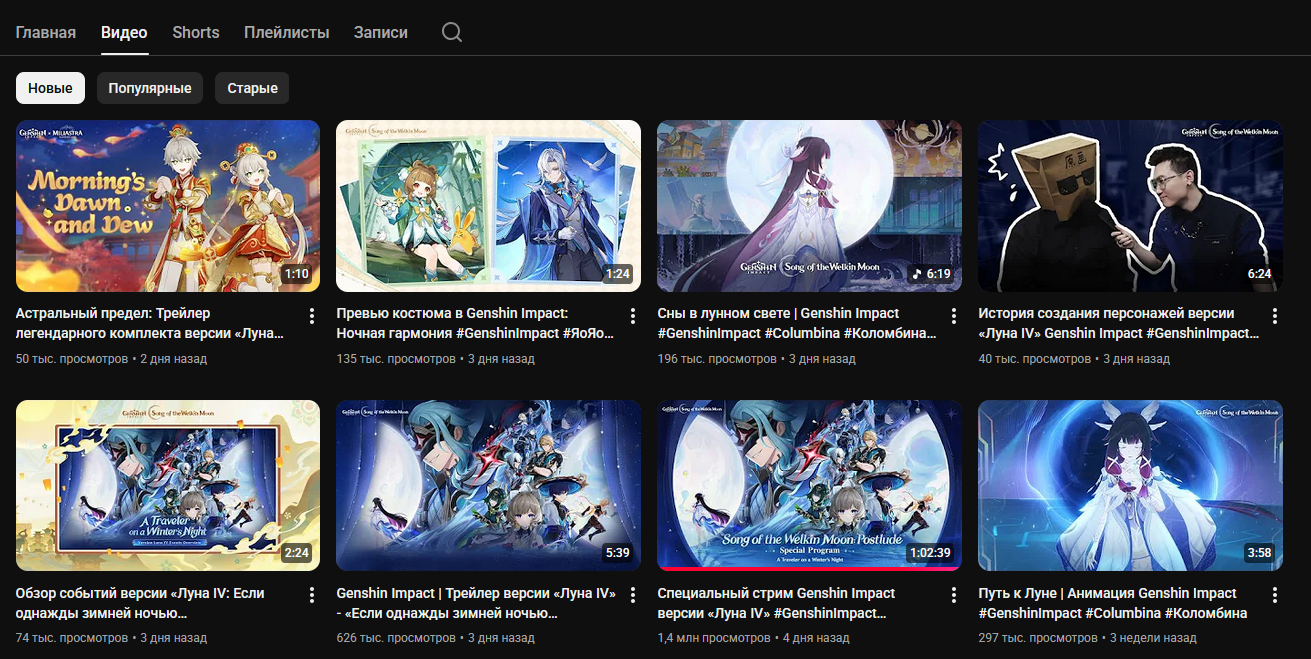The image size is (1311, 659).
Task: Open more options for Трейлер версии «Луна IV» video
Action: tap(633, 595)
